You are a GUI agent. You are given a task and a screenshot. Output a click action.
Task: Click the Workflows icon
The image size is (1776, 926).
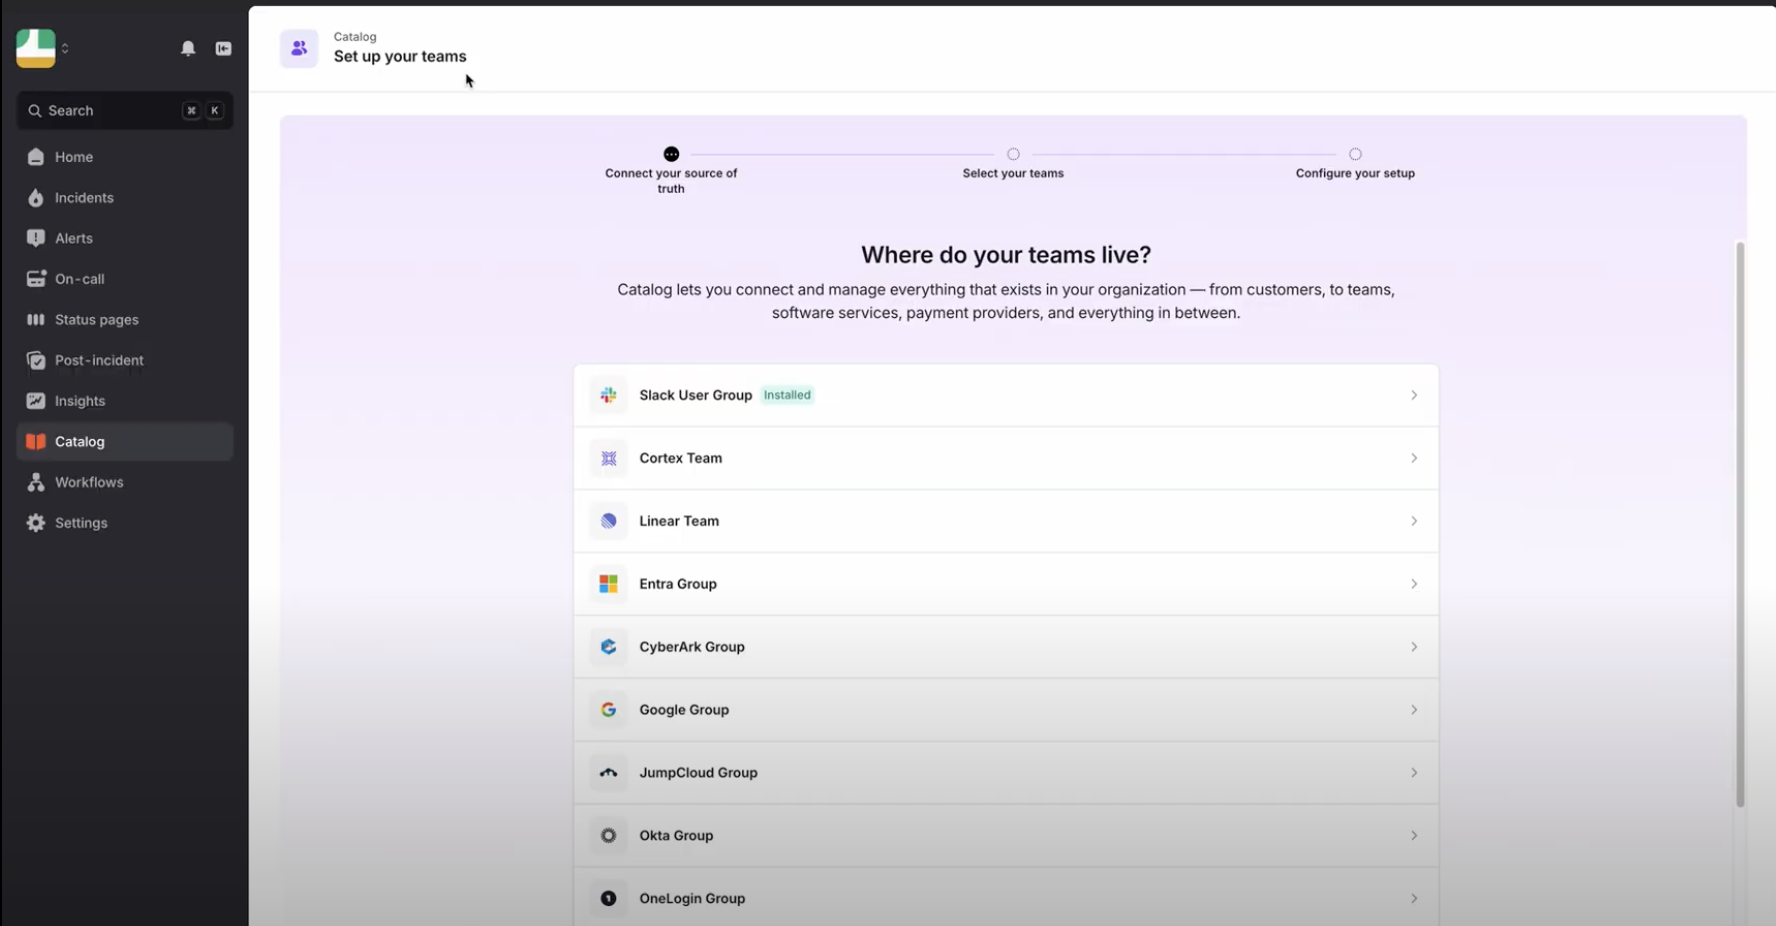point(36,482)
